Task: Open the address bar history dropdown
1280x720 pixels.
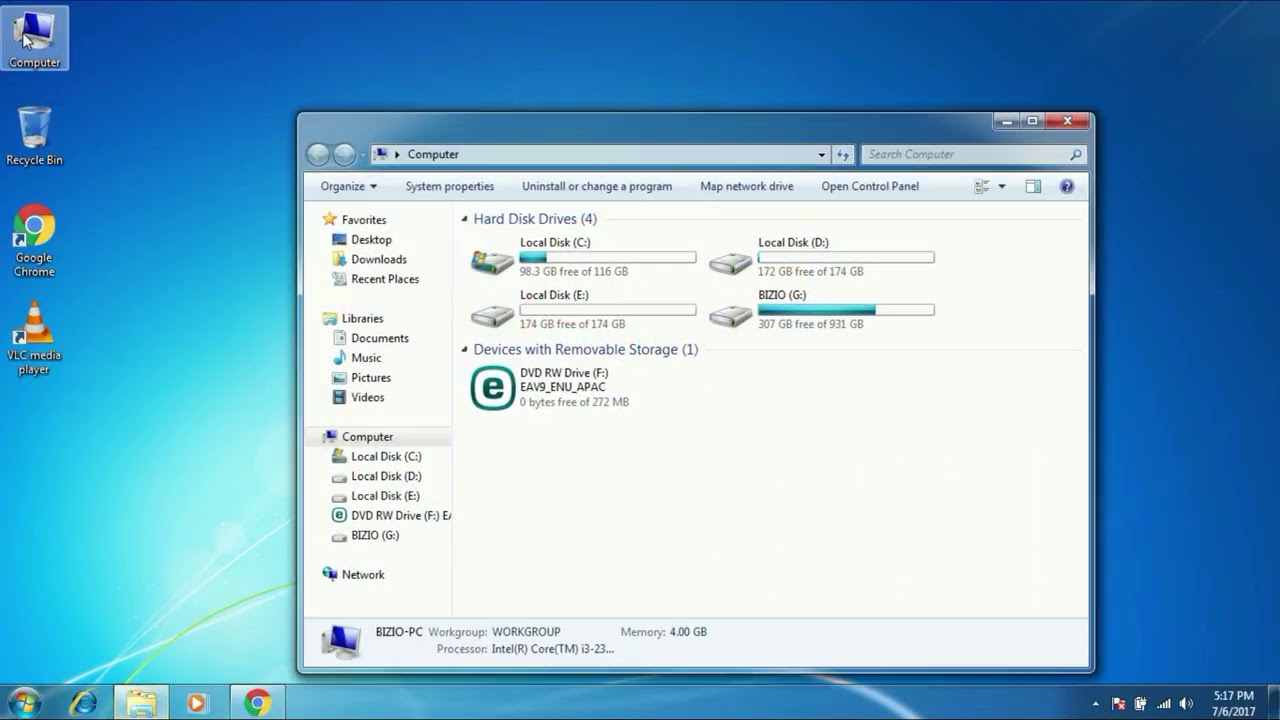Action: 822,154
